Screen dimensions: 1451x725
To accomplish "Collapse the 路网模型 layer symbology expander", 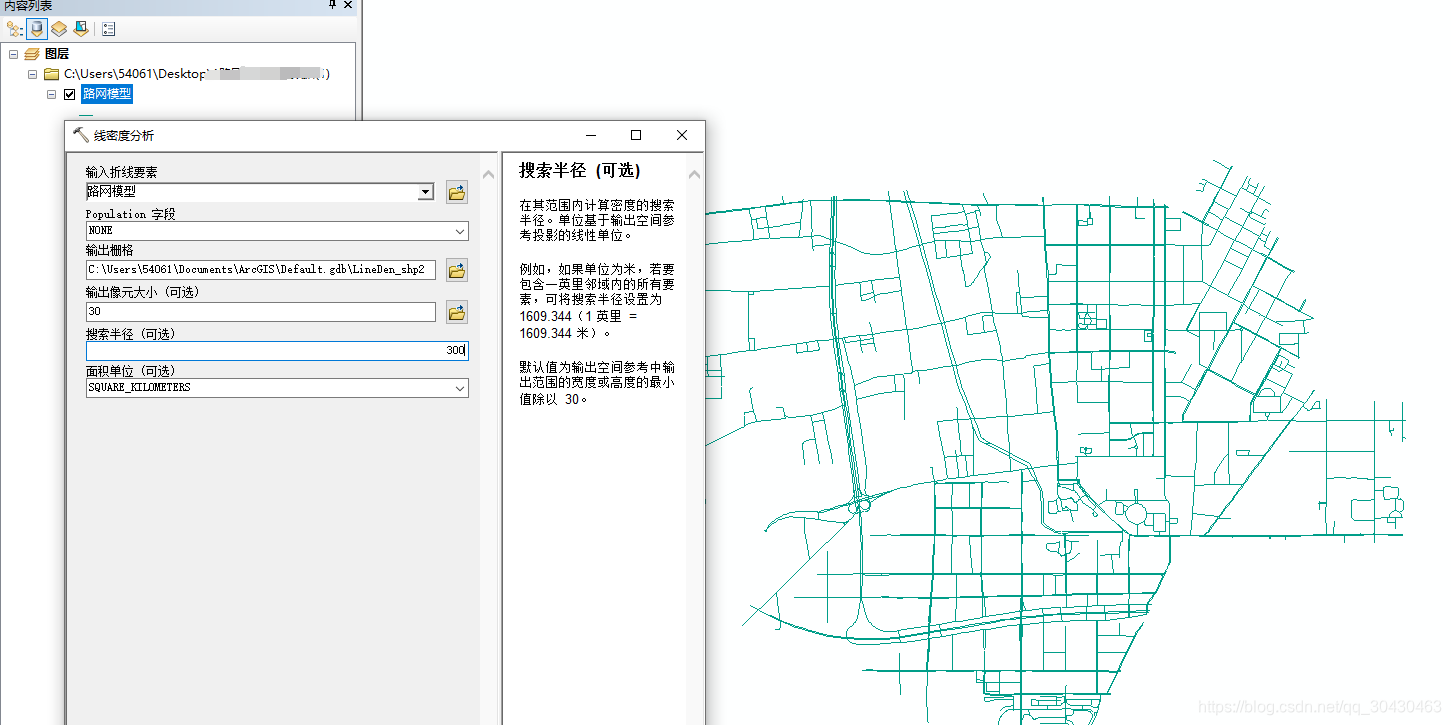I will 51,93.
